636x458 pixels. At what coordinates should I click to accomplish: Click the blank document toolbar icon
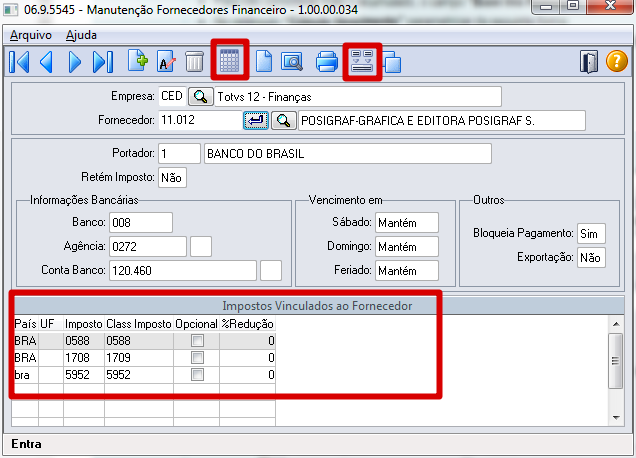point(264,62)
